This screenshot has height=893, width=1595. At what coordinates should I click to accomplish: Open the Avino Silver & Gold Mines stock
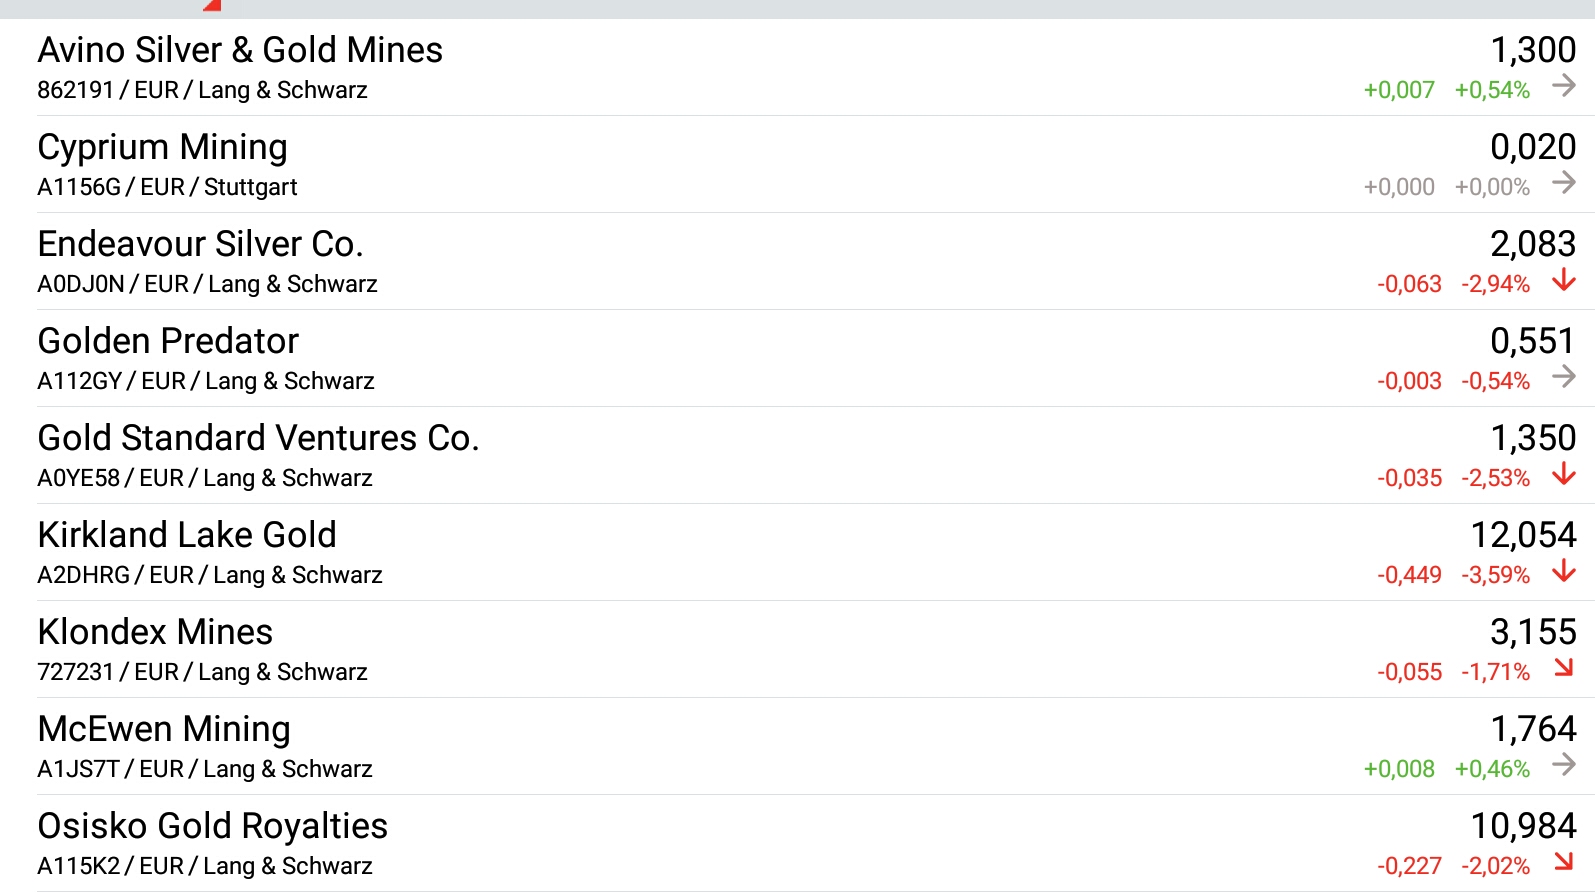pyautogui.click(x=240, y=50)
